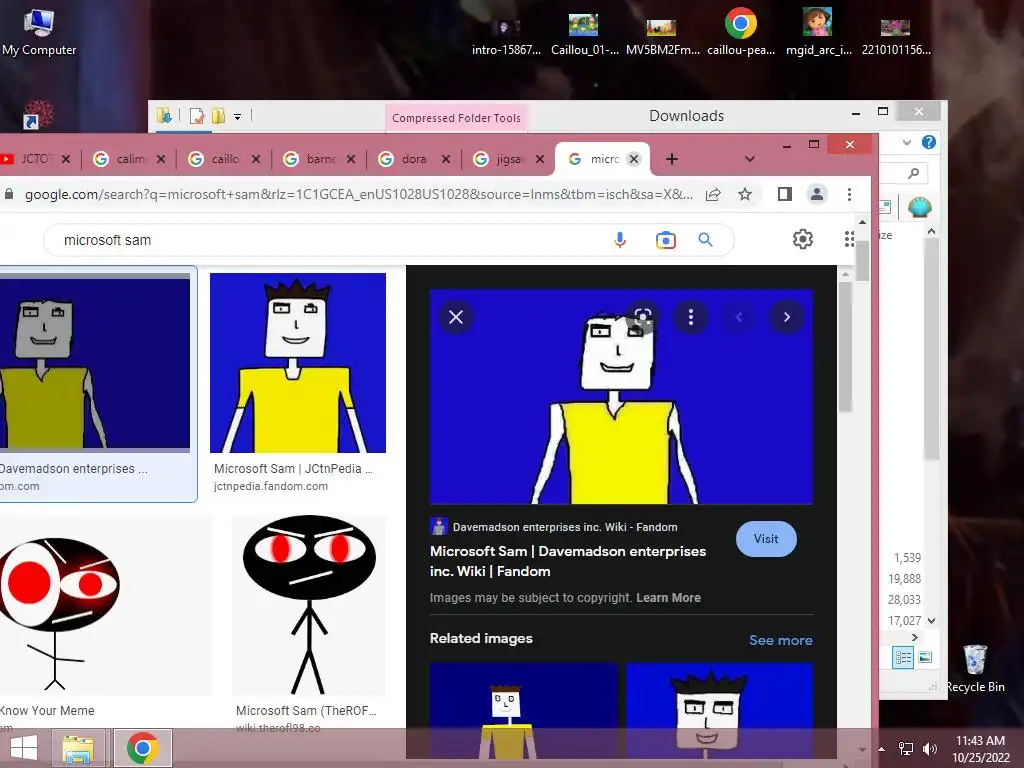Go to next preview image
The width and height of the screenshot is (1024, 768).
pyautogui.click(x=787, y=317)
